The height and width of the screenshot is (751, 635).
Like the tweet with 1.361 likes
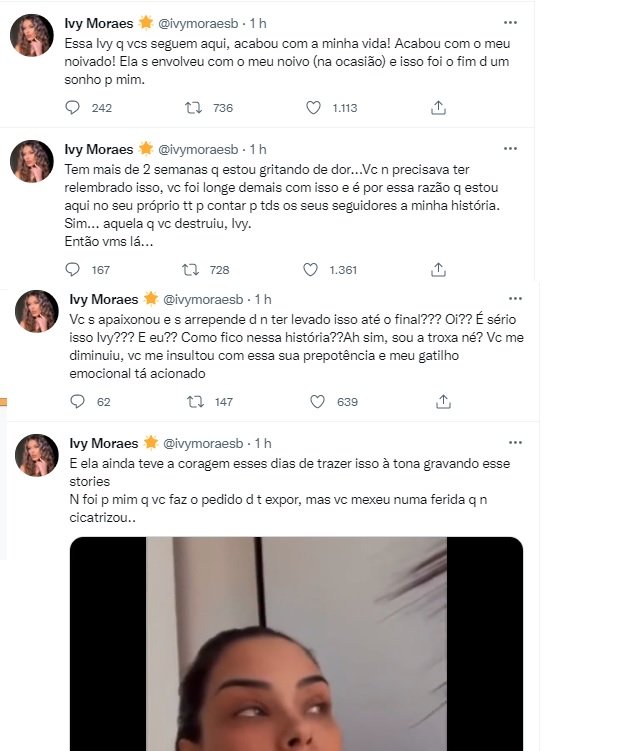click(x=313, y=270)
